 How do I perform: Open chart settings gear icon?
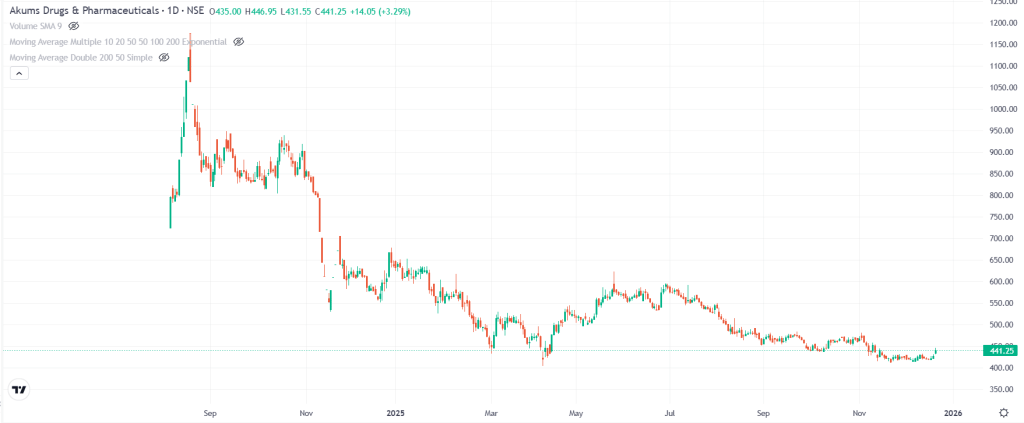(x=1003, y=411)
